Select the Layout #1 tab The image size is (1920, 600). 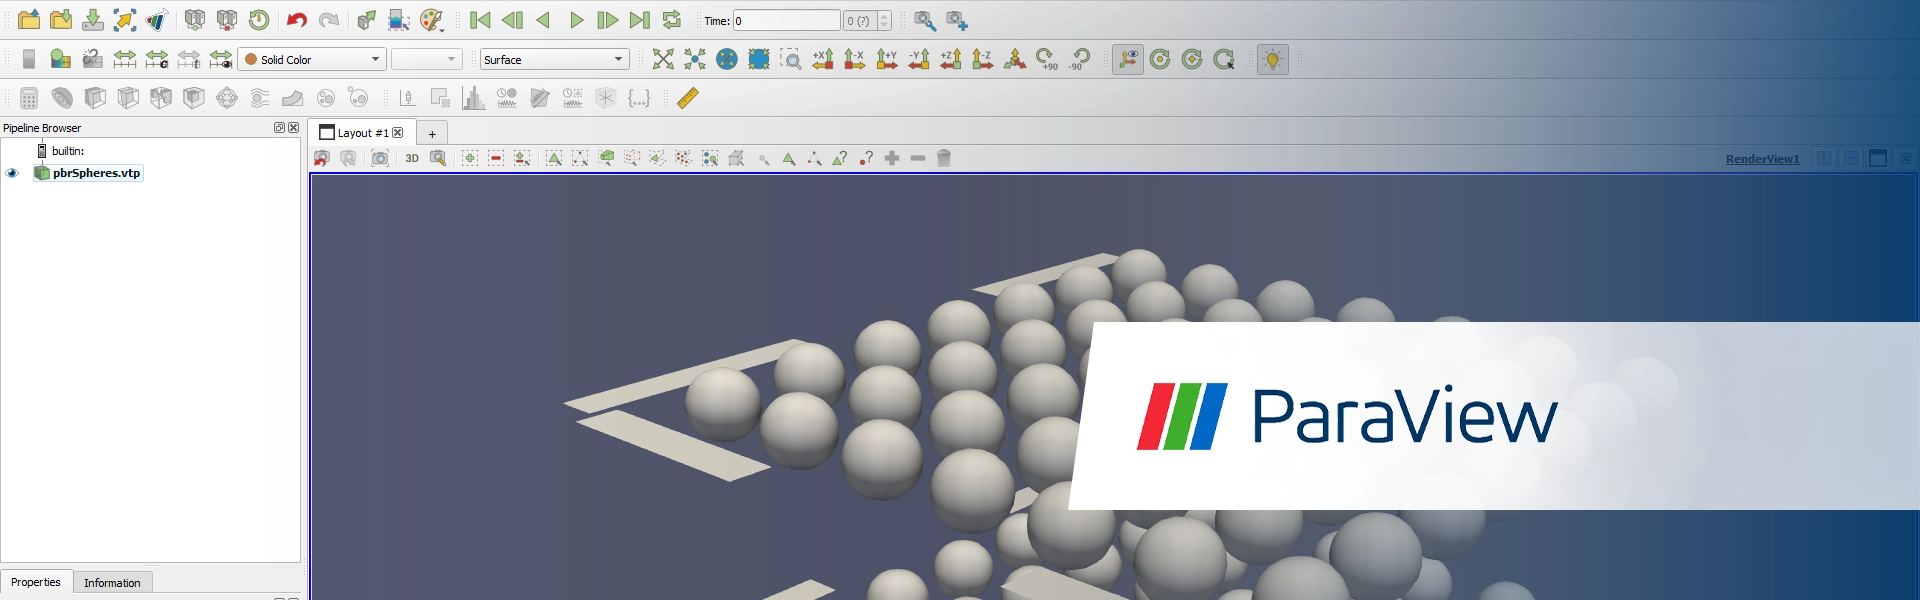354,133
